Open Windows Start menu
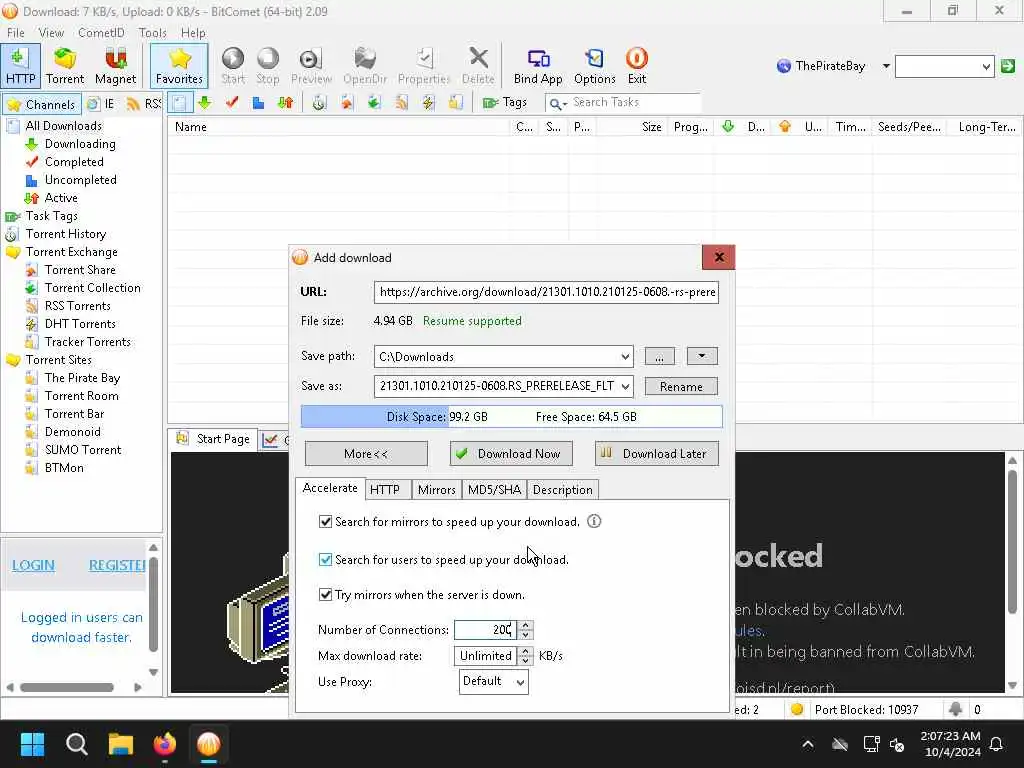The width and height of the screenshot is (1024, 768). tap(32, 744)
